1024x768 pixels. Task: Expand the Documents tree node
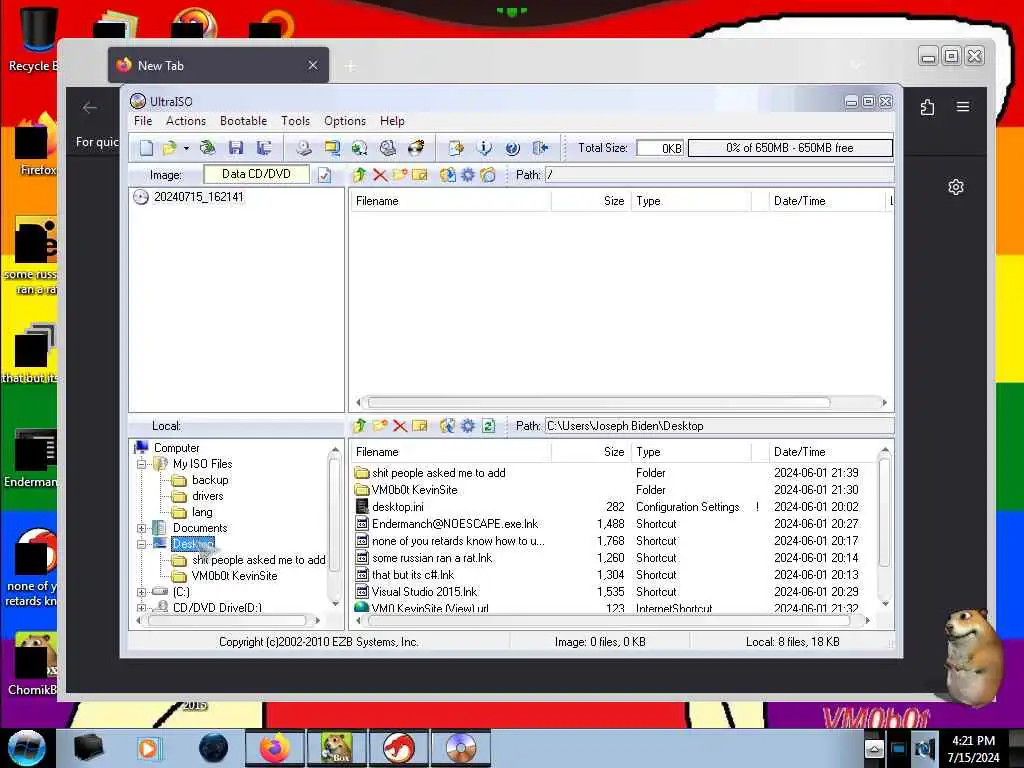[141, 528]
